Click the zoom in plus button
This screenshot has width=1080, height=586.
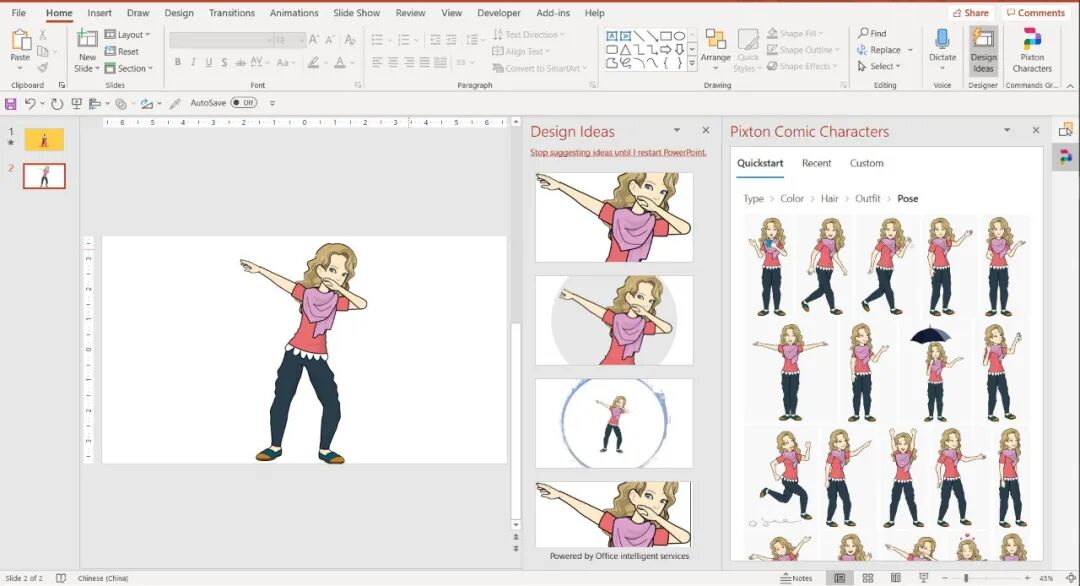[1027, 578]
